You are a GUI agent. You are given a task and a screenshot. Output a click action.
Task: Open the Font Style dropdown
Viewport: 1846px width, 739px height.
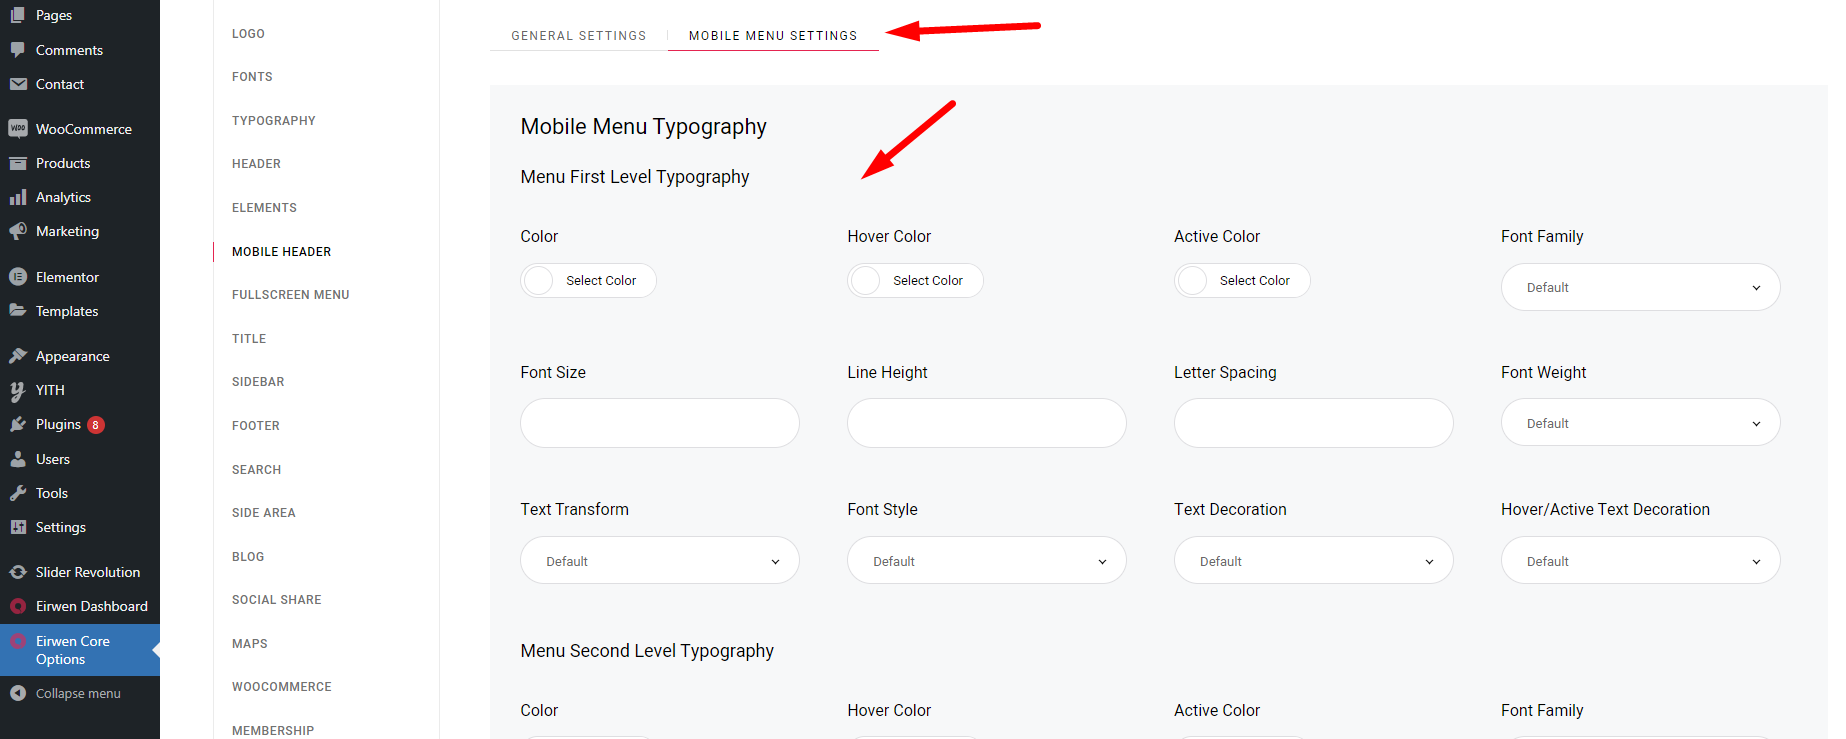coord(987,561)
